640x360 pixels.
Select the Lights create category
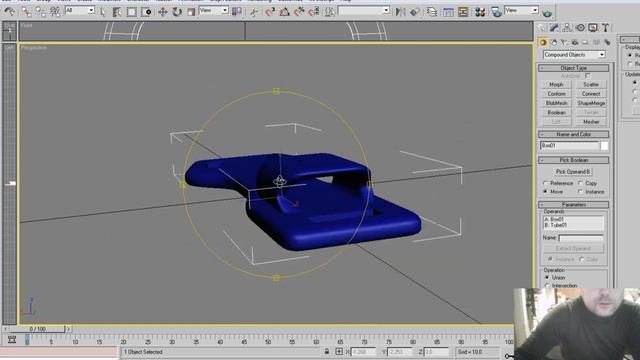pos(564,42)
